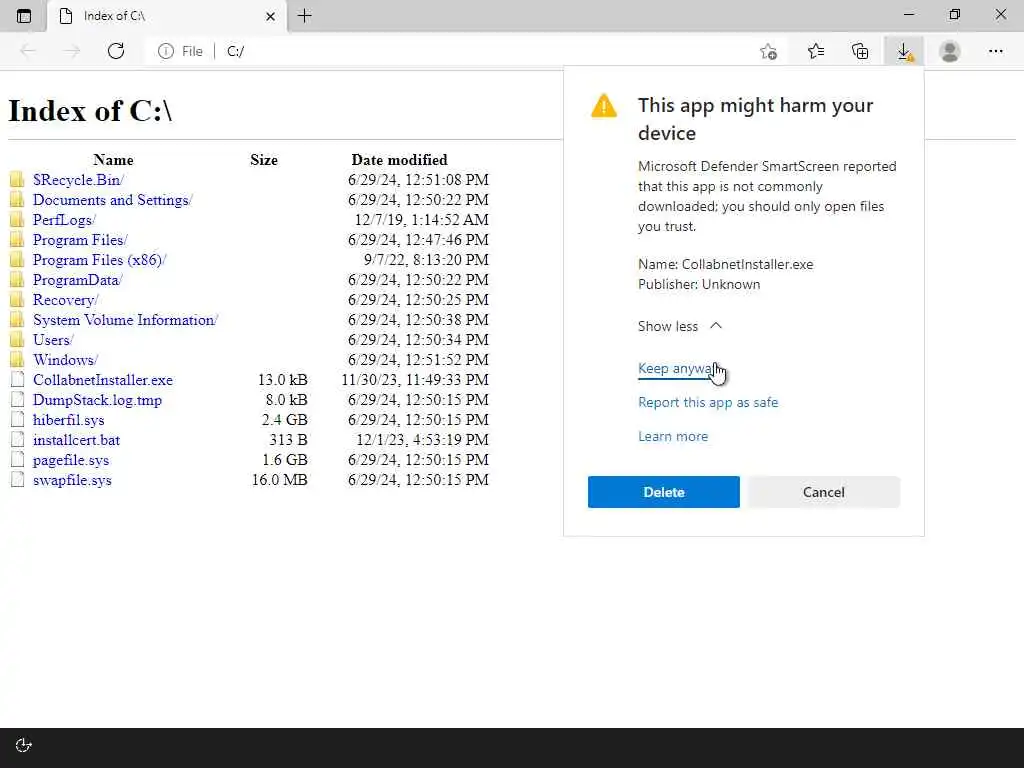Click the taskbar icon at bottom left
1024x768 pixels.
[24, 746]
